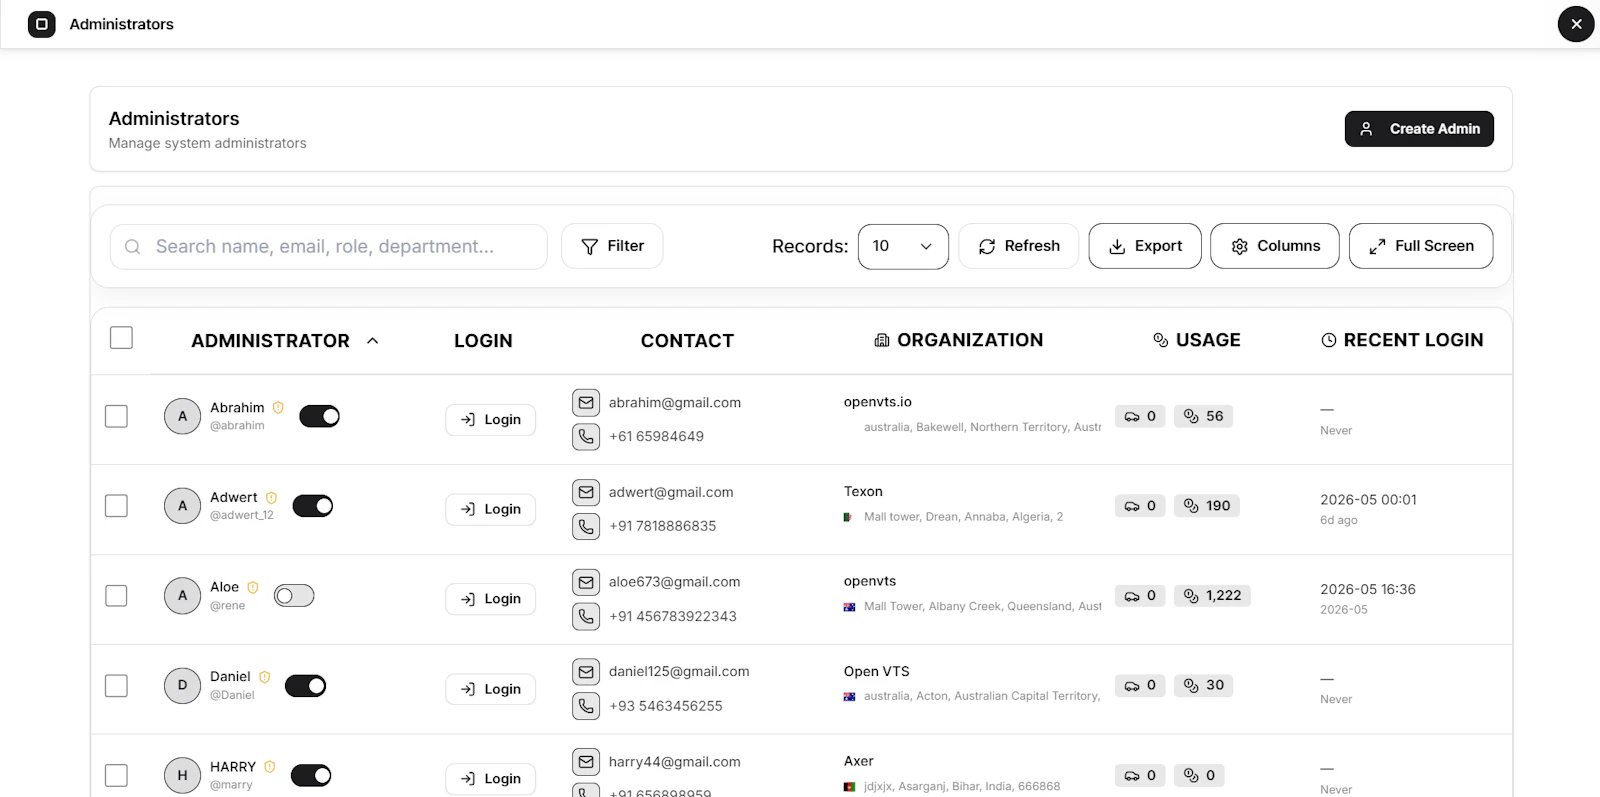Screen dimensions: 1600x797
Task: Click the Axer organization name
Action: 859,761
